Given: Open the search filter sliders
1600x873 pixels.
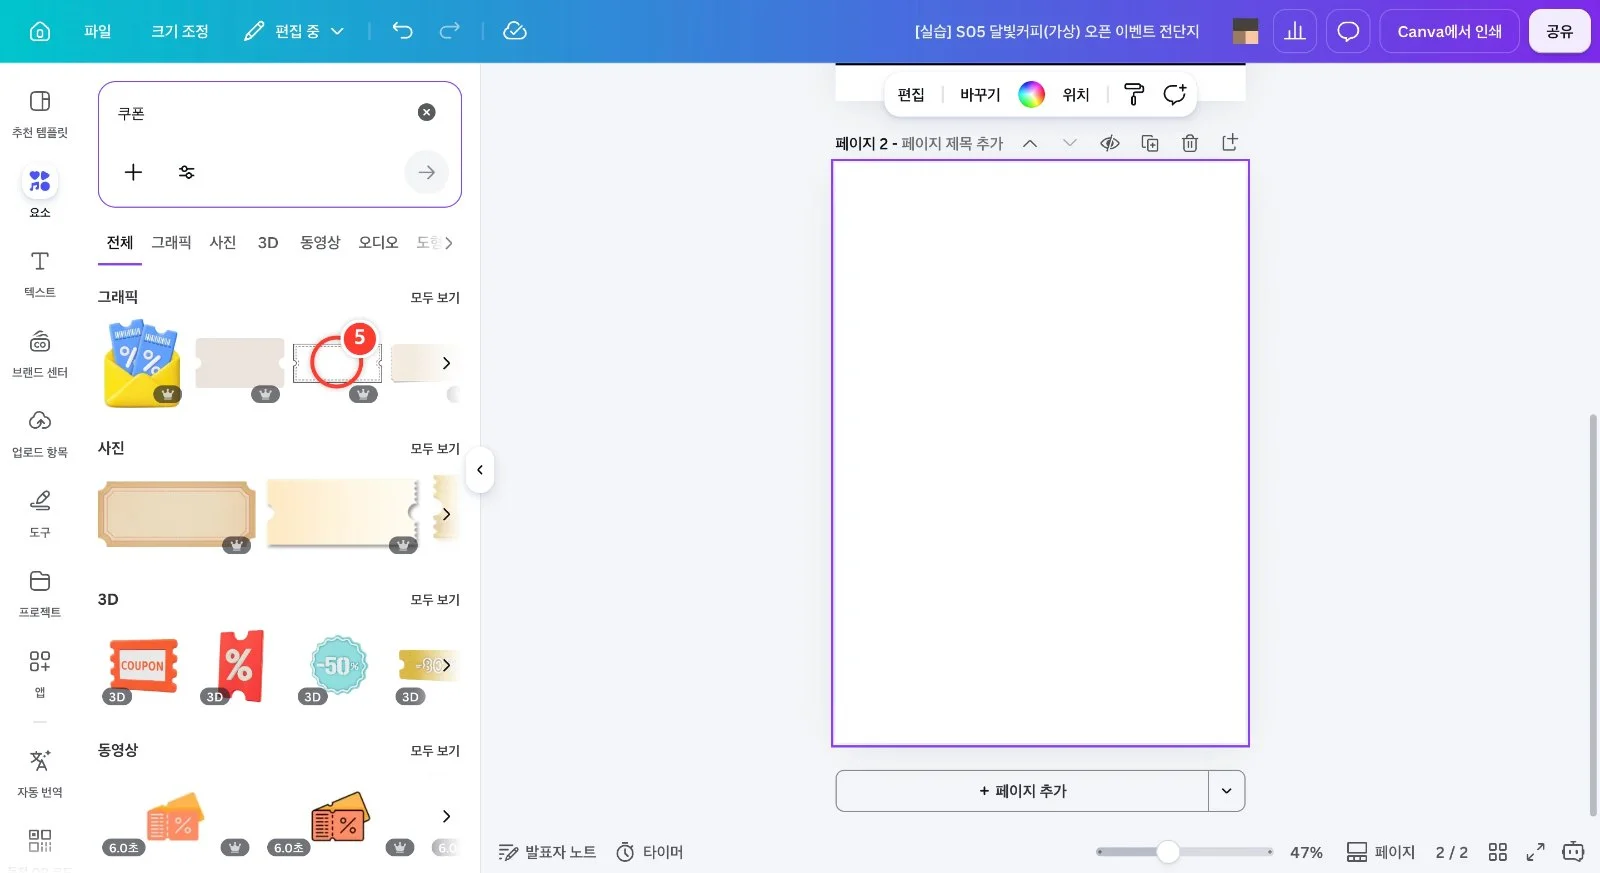Looking at the screenshot, I should (x=187, y=172).
